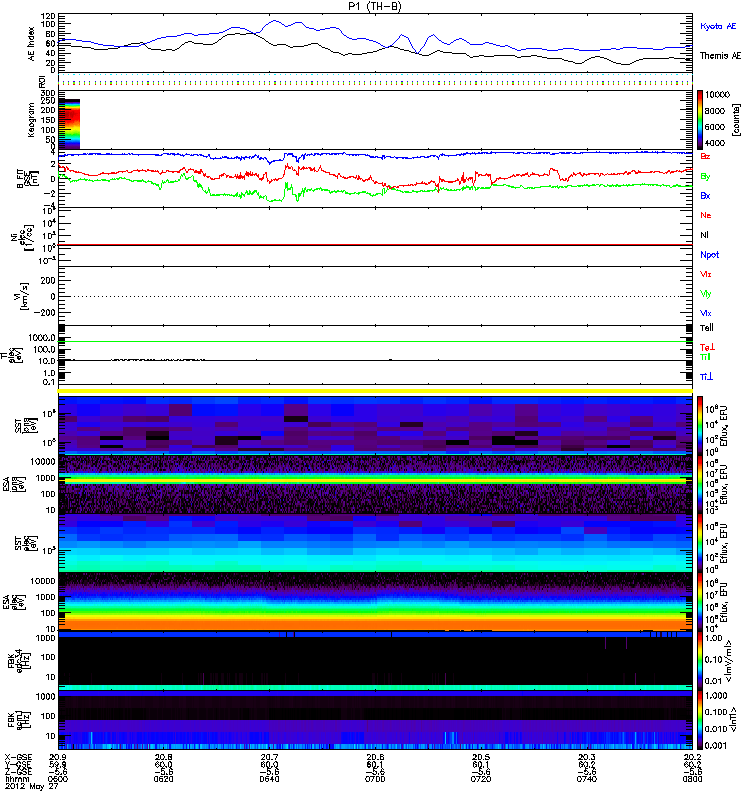The width and height of the screenshot is (750, 800).
Task: Click the FBK nT colorbar
Action: click(700, 720)
